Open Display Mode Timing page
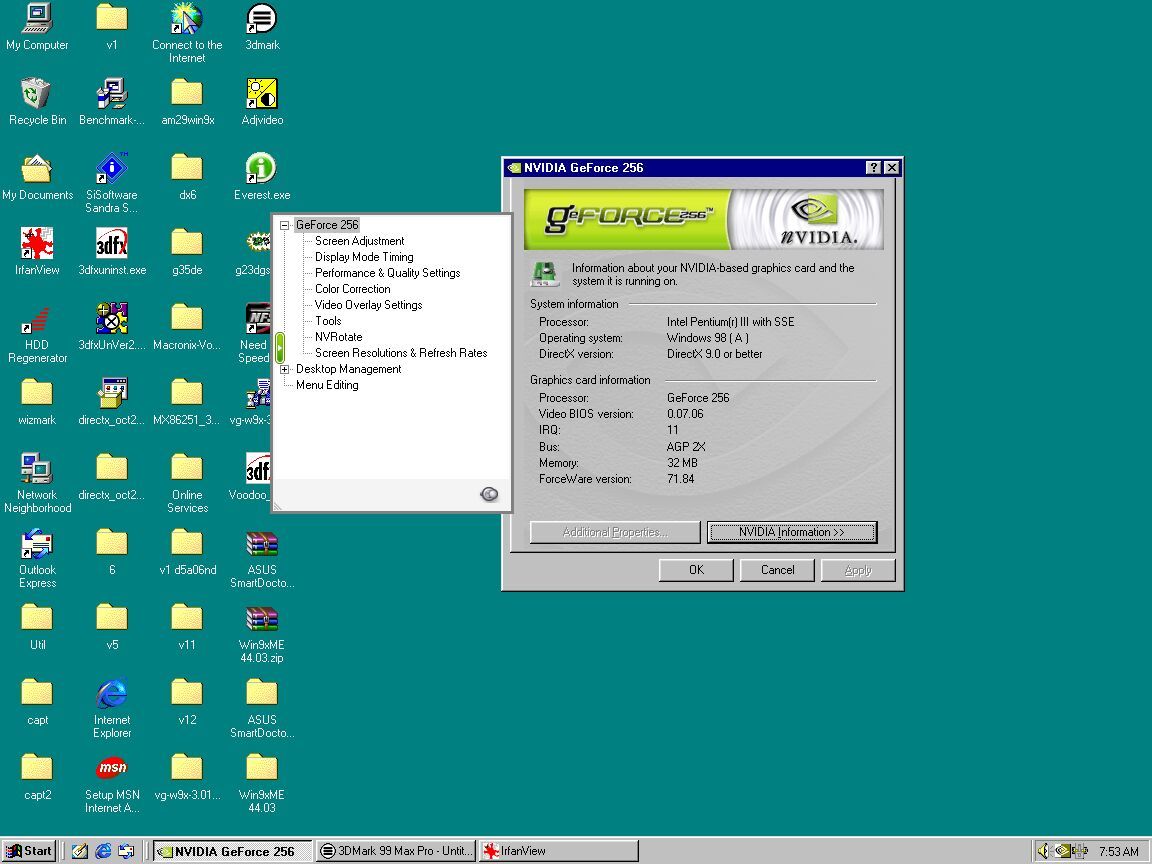 click(364, 257)
